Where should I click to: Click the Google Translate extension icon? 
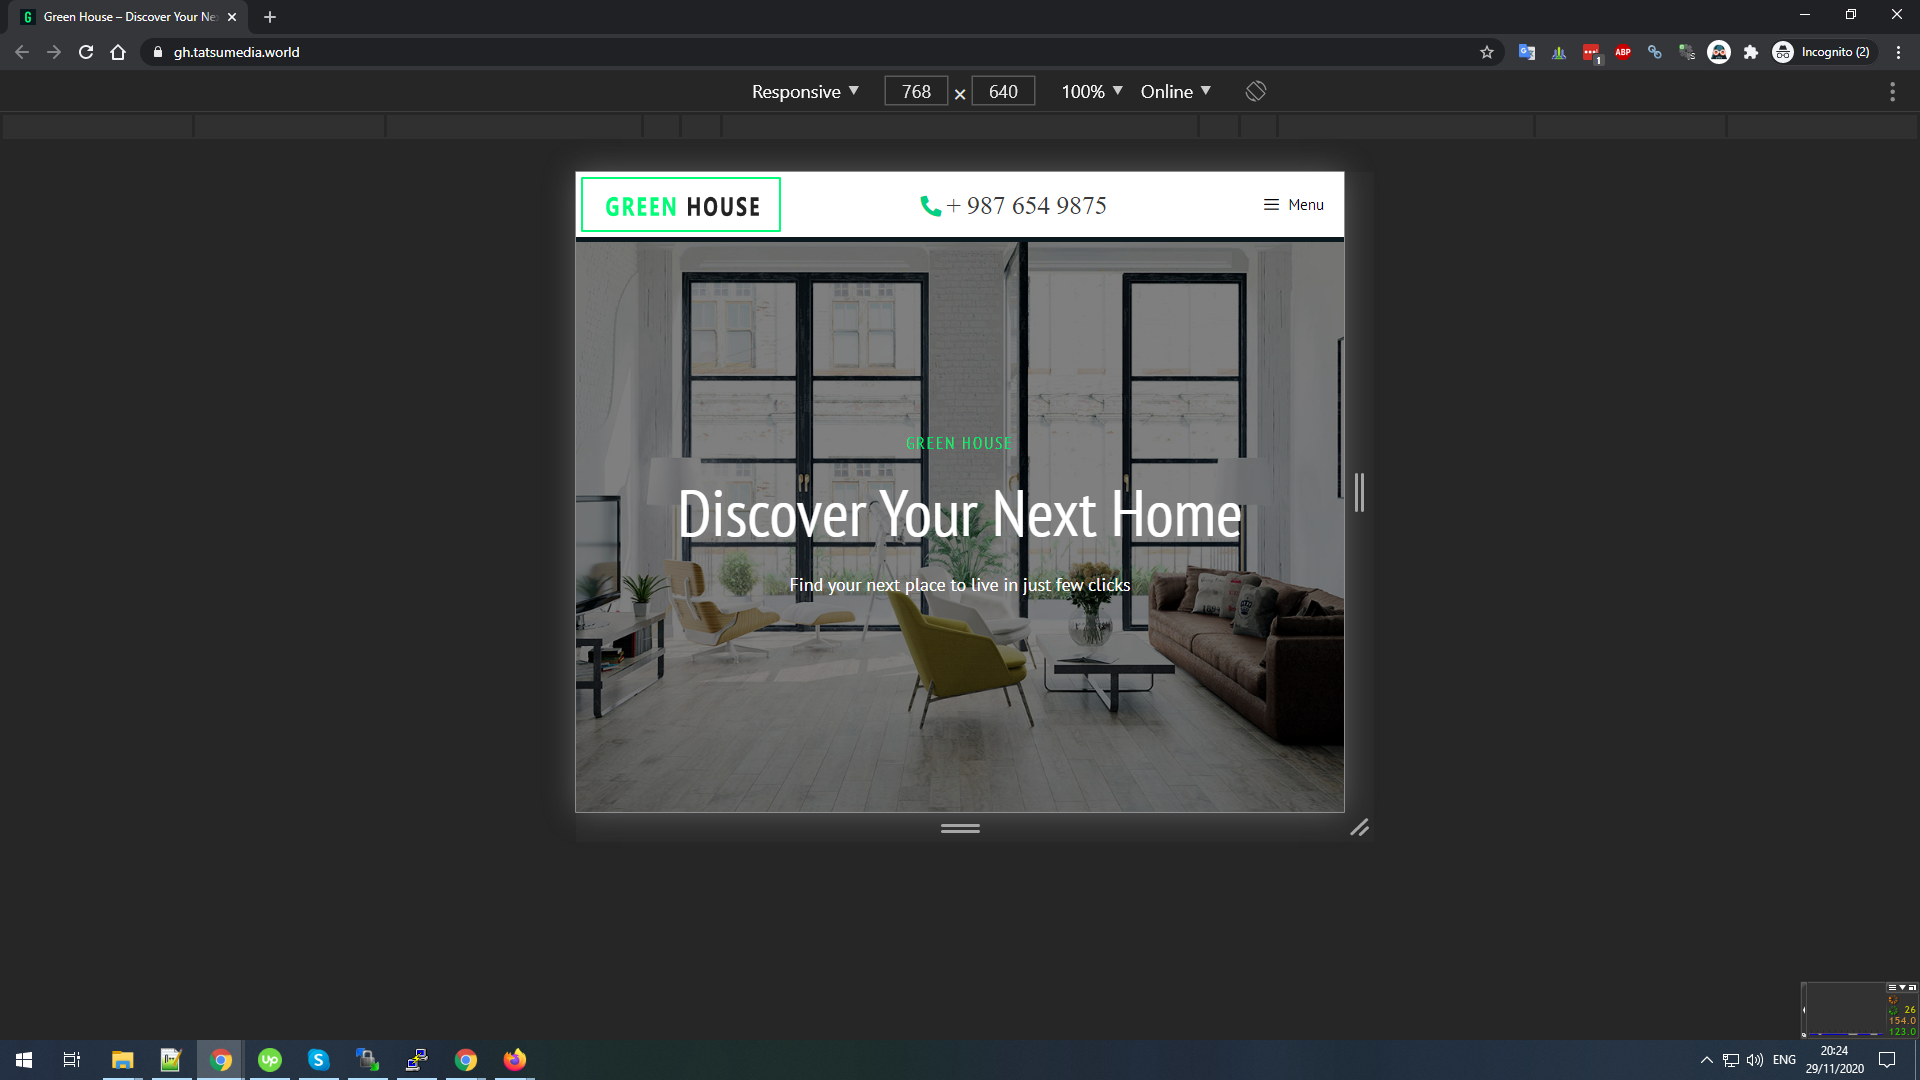1526,52
